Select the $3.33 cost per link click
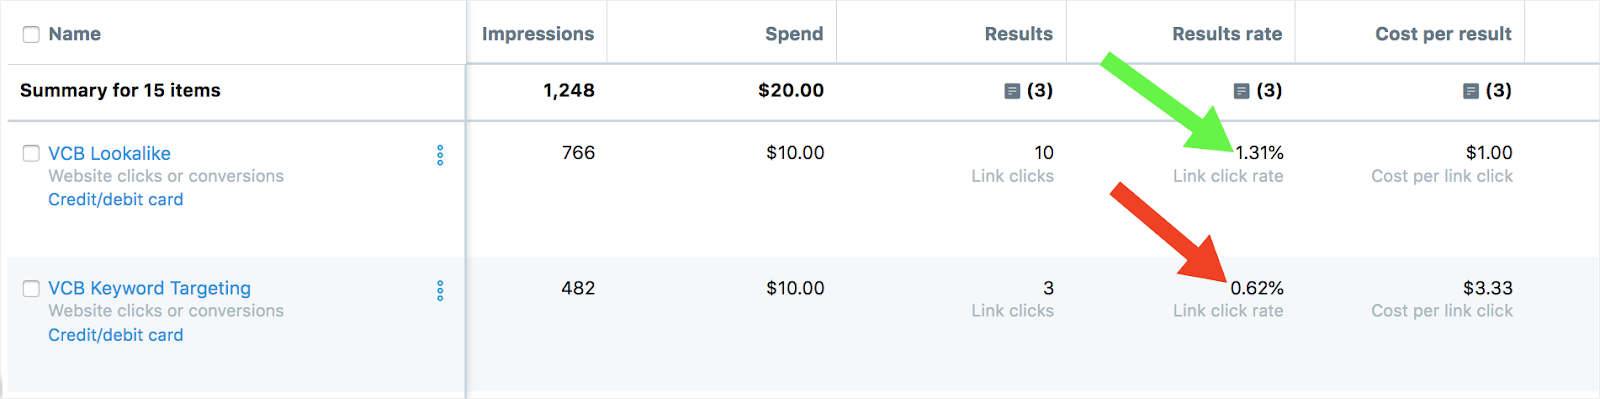The width and height of the screenshot is (1600, 399). (1488, 288)
